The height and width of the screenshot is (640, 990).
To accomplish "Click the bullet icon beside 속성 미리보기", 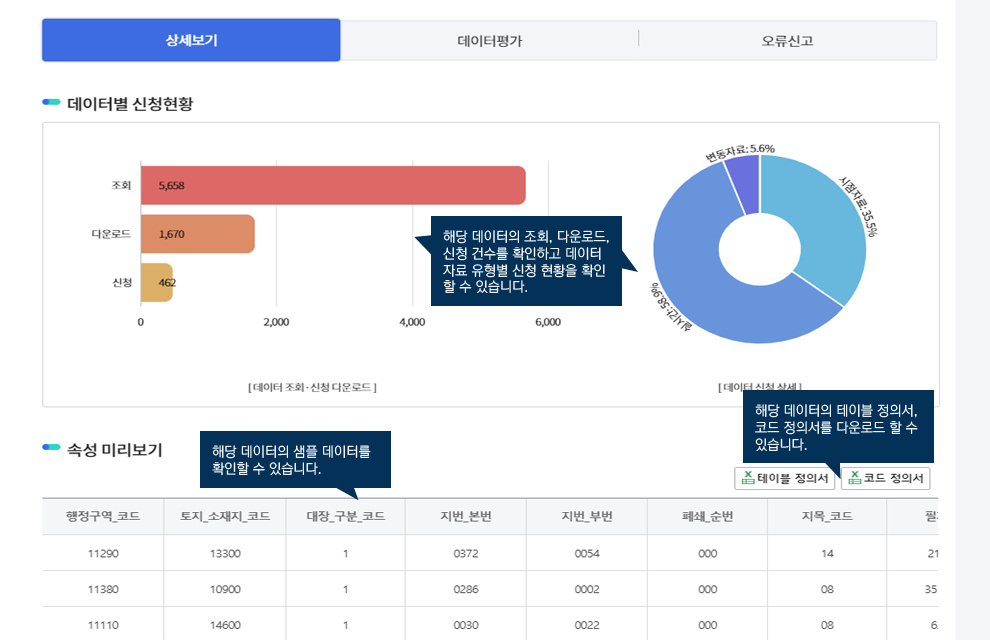I will point(51,447).
